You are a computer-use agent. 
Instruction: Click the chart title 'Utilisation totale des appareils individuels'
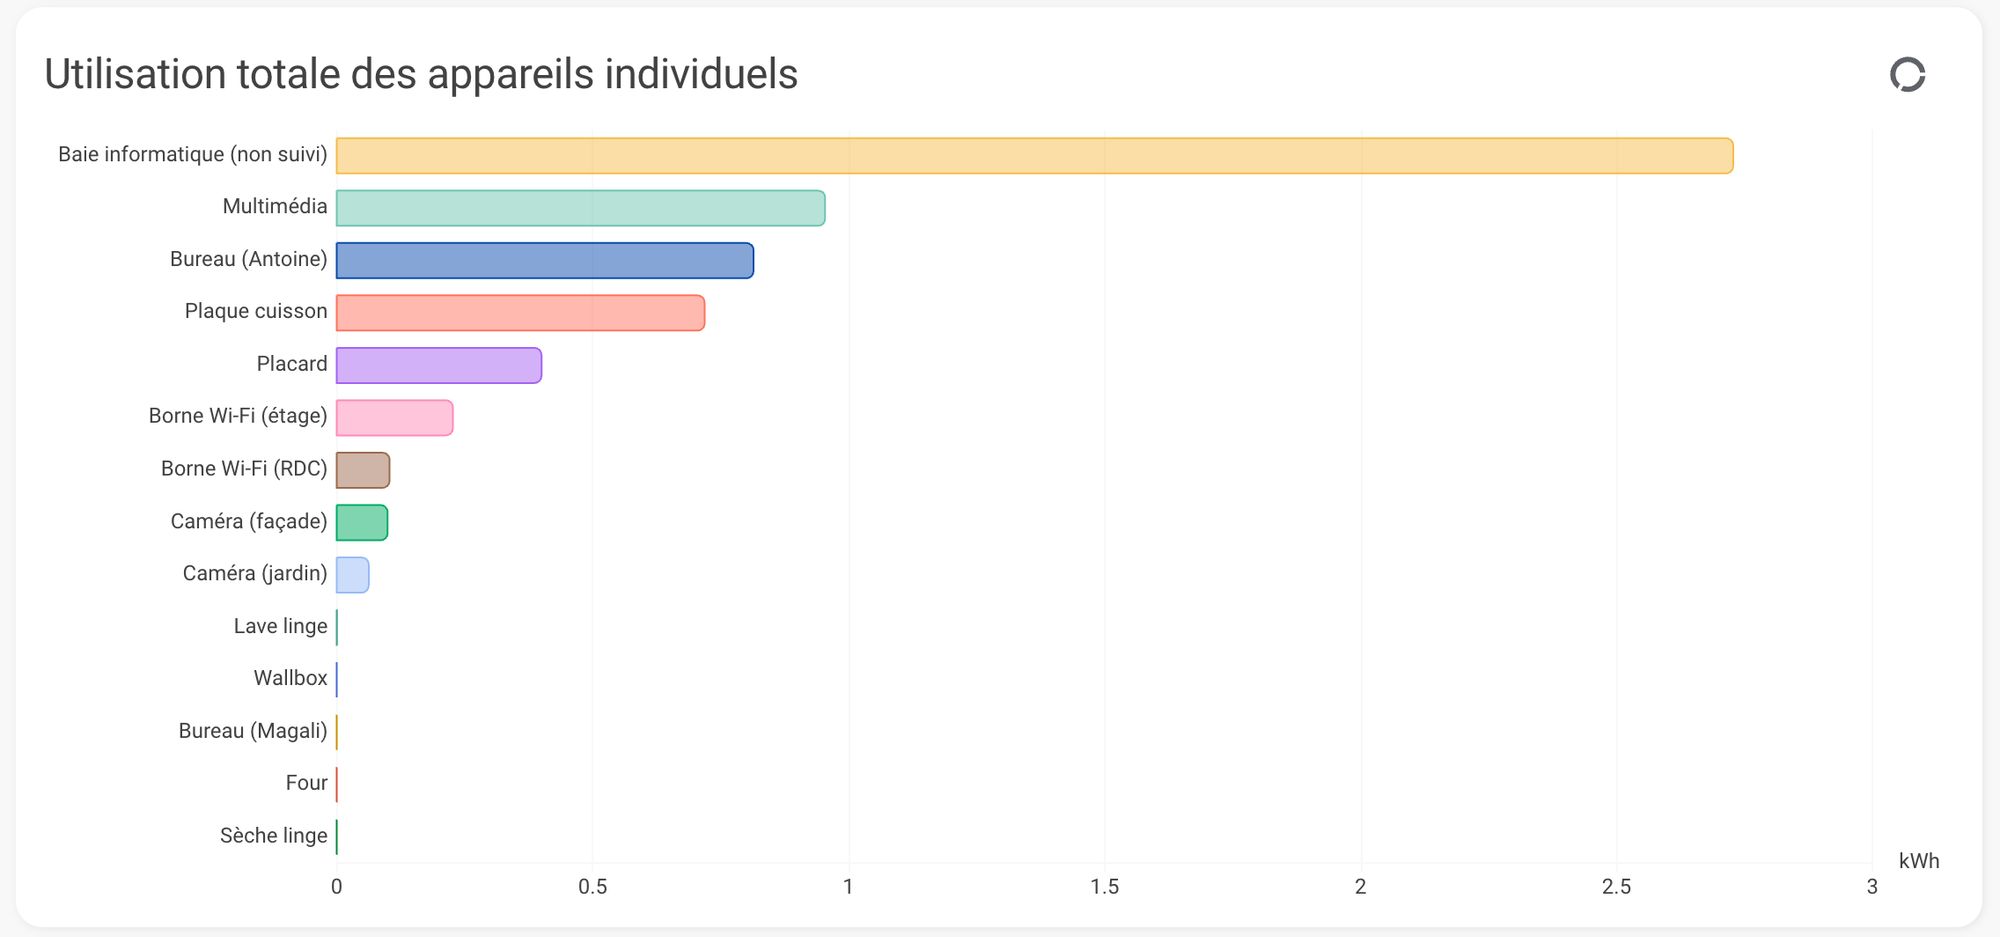[421, 74]
